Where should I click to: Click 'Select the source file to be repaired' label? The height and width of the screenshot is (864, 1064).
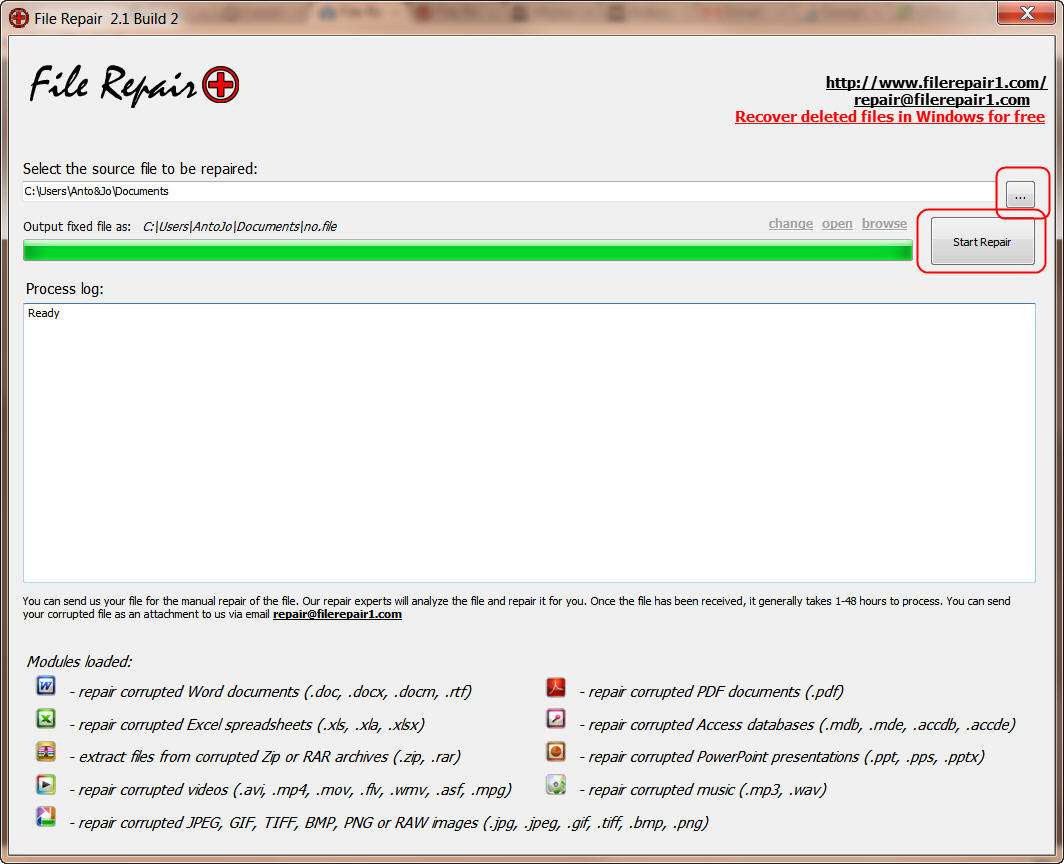tap(140, 168)
